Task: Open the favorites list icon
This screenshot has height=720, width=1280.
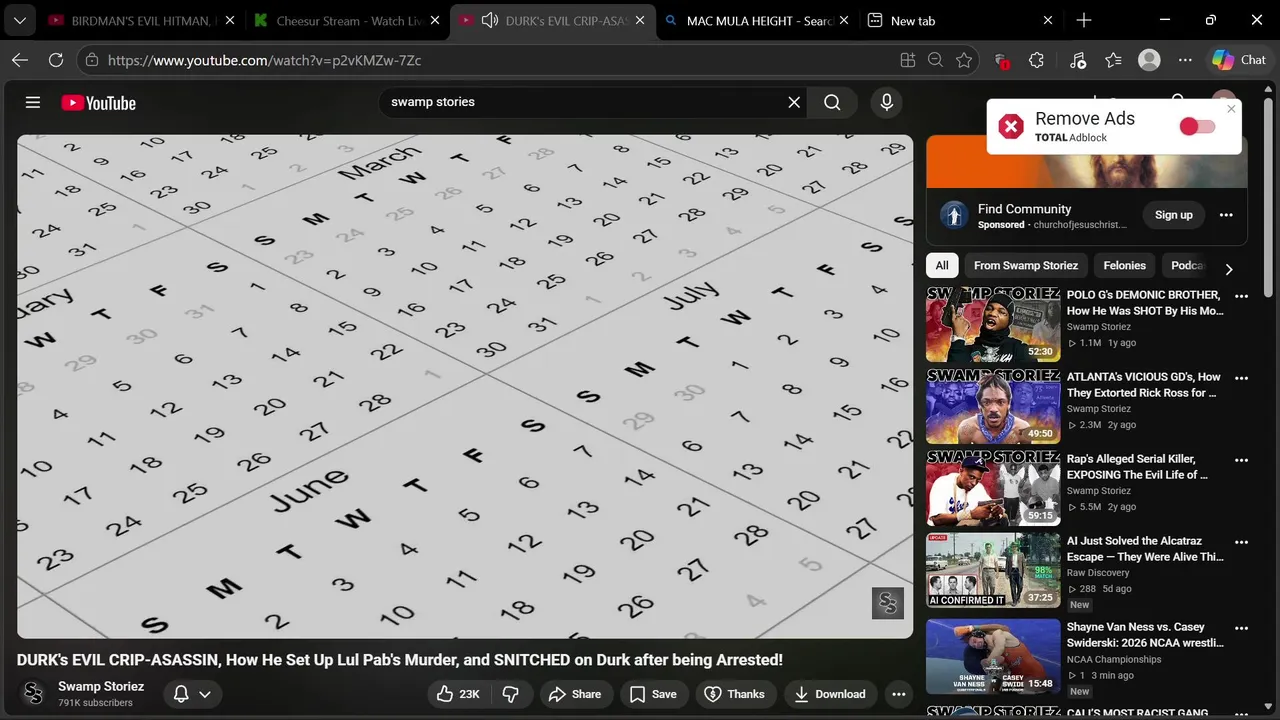Action: [1113, 60]
